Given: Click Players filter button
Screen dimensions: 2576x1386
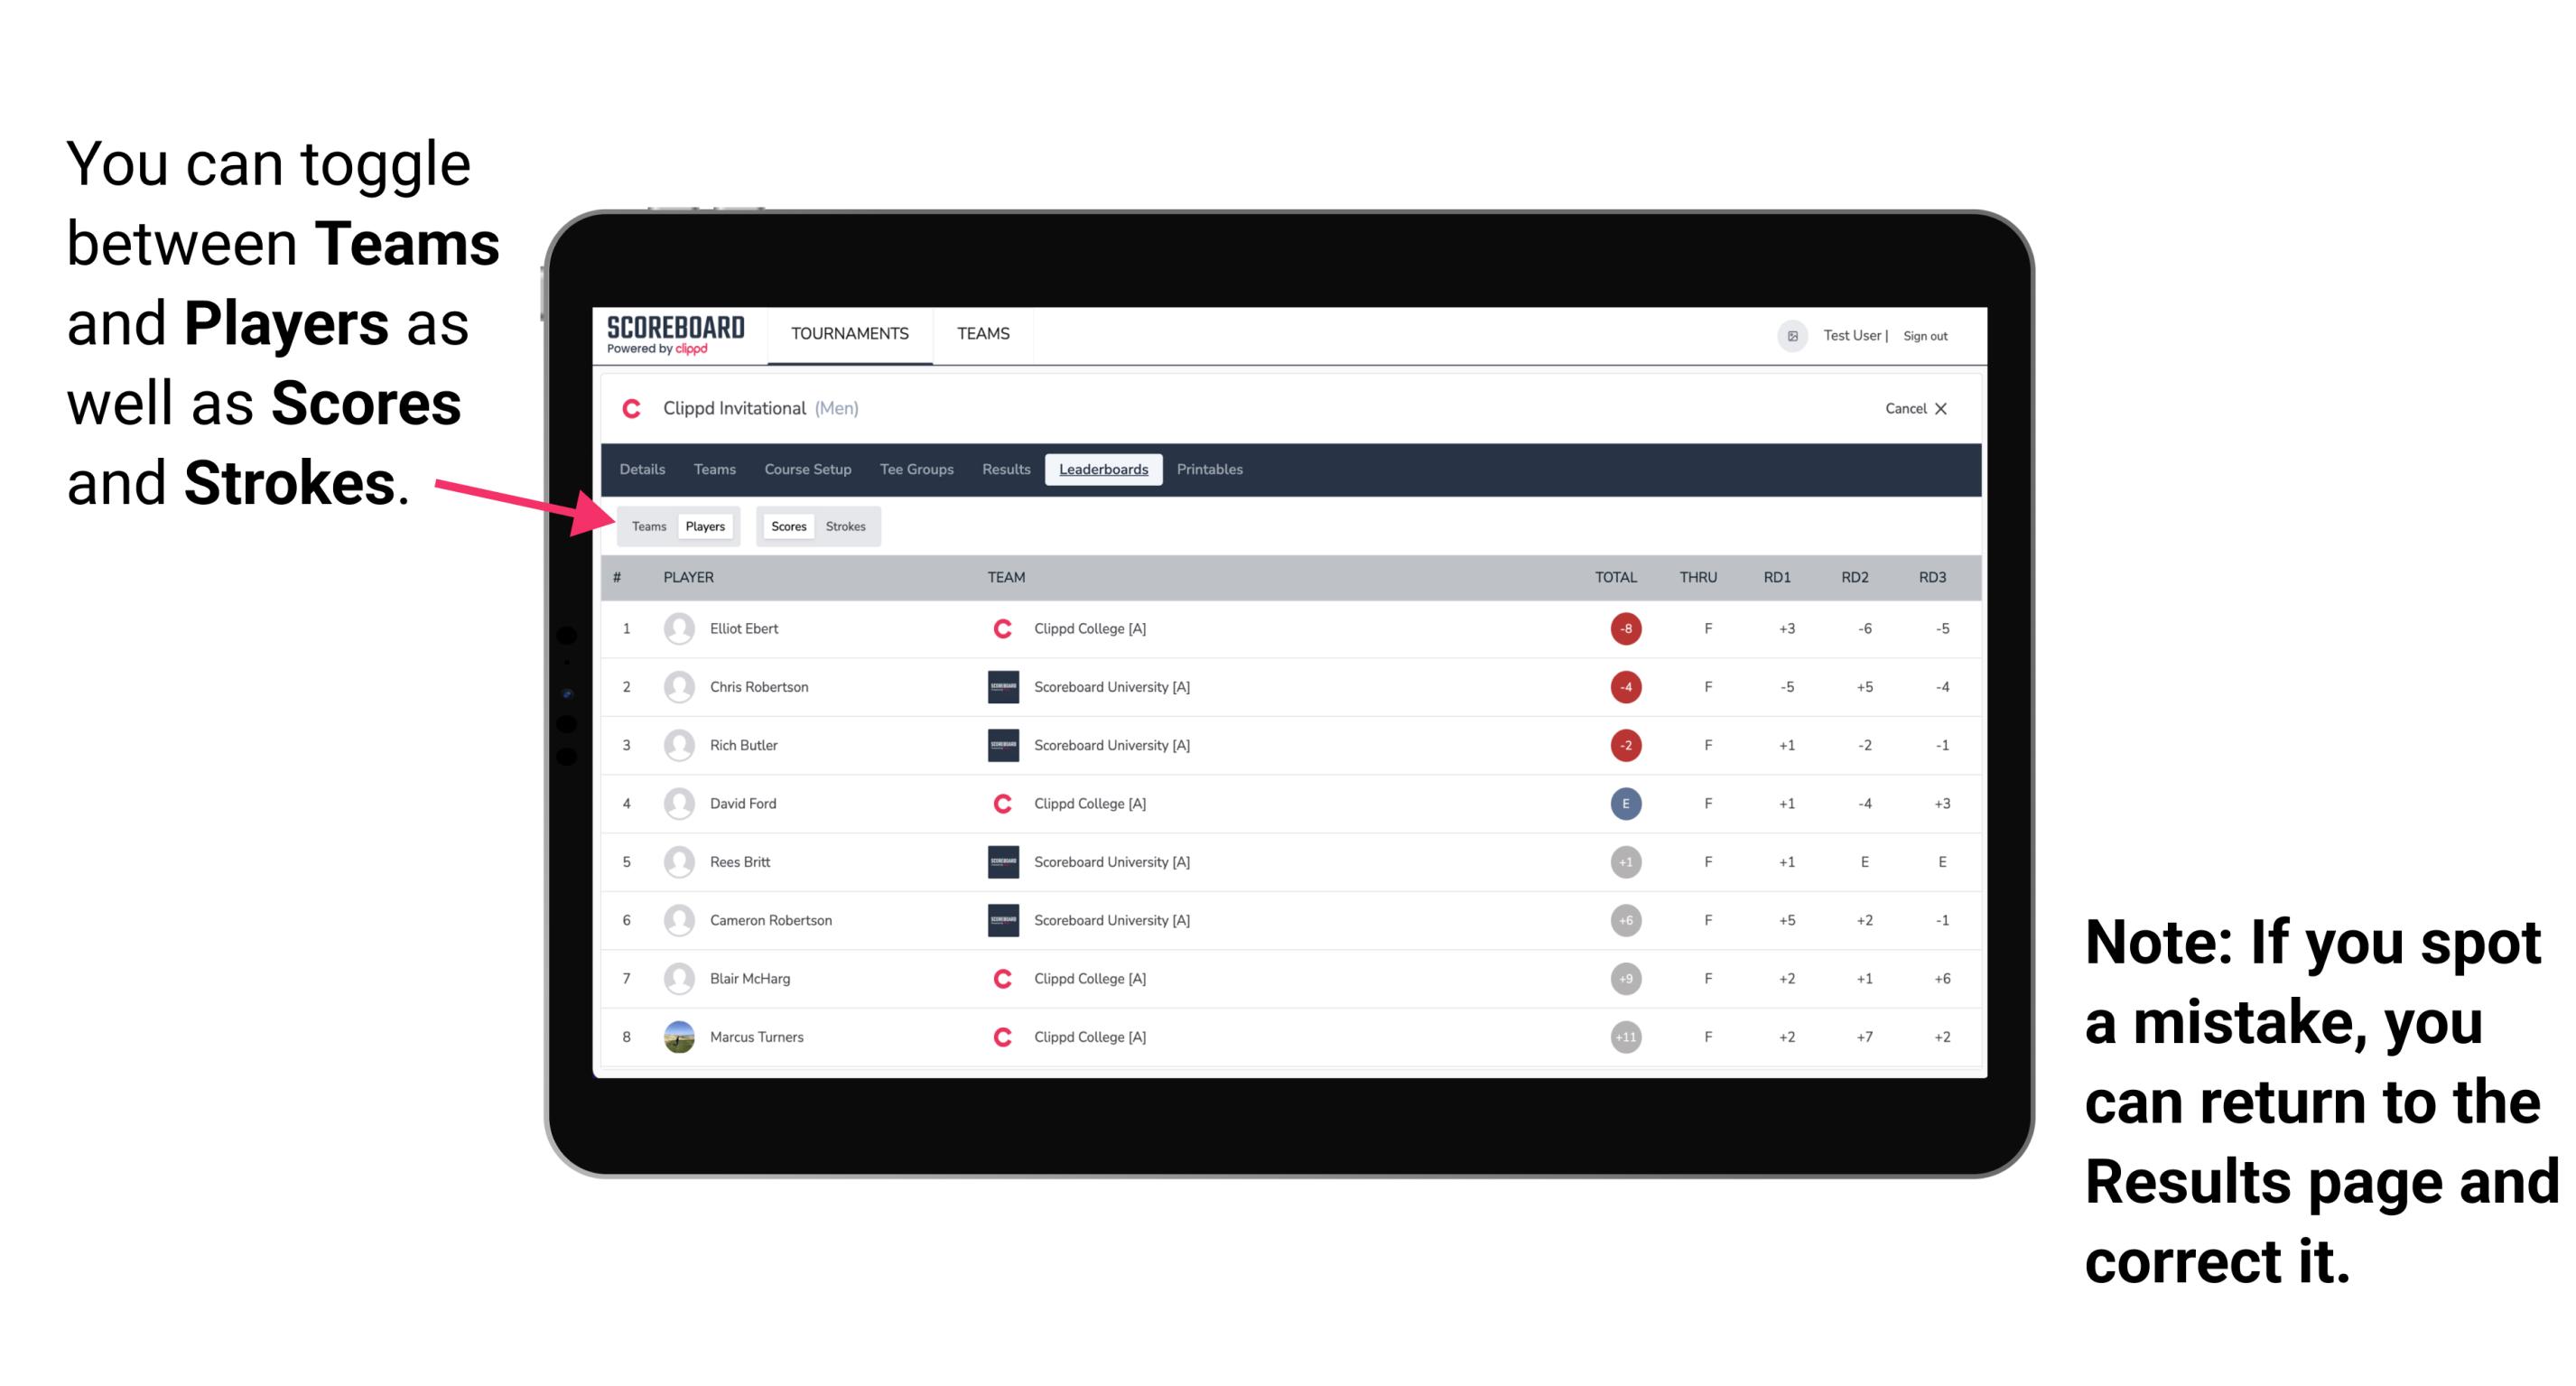Looking at the screenshot, I should [x=704, y=526].
